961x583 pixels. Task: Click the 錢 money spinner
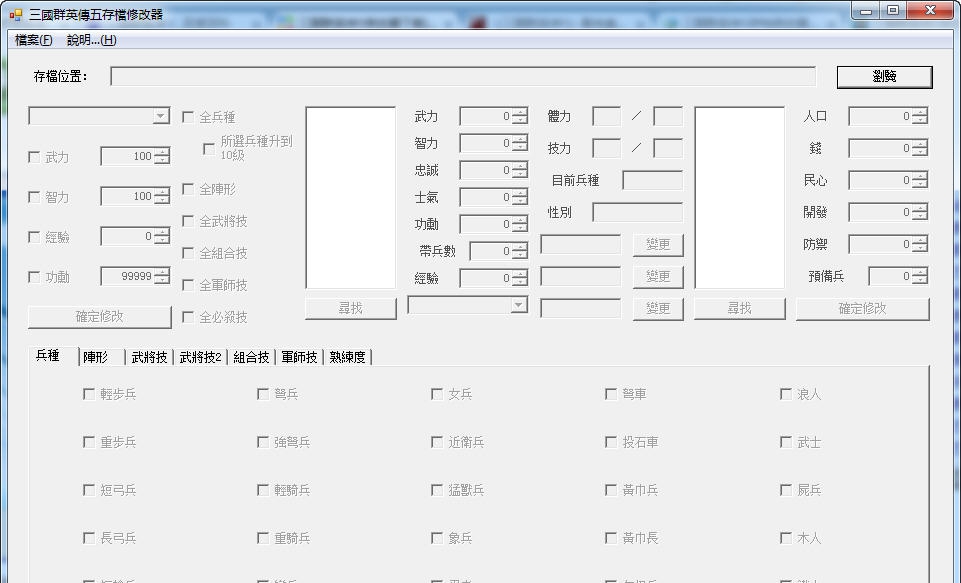tap(888, 148)
